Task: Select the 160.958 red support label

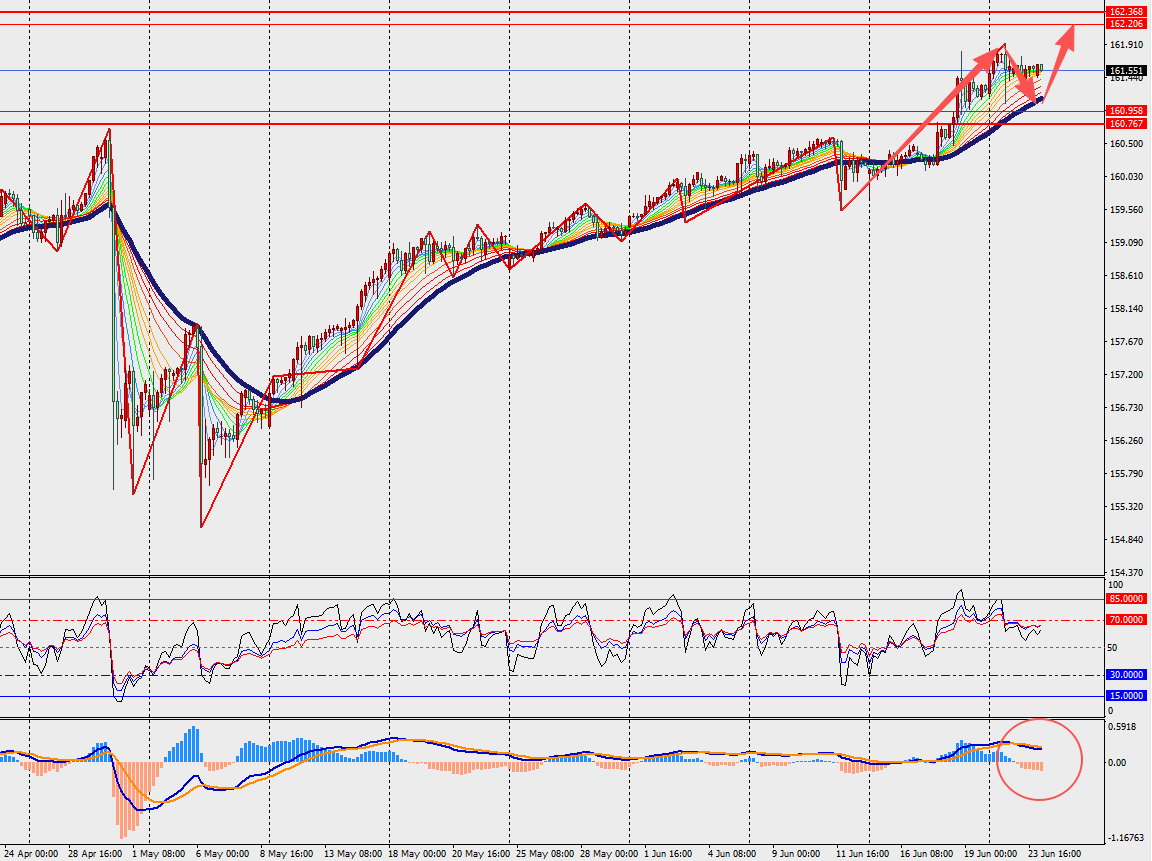Action: (x=1126, y=111)
